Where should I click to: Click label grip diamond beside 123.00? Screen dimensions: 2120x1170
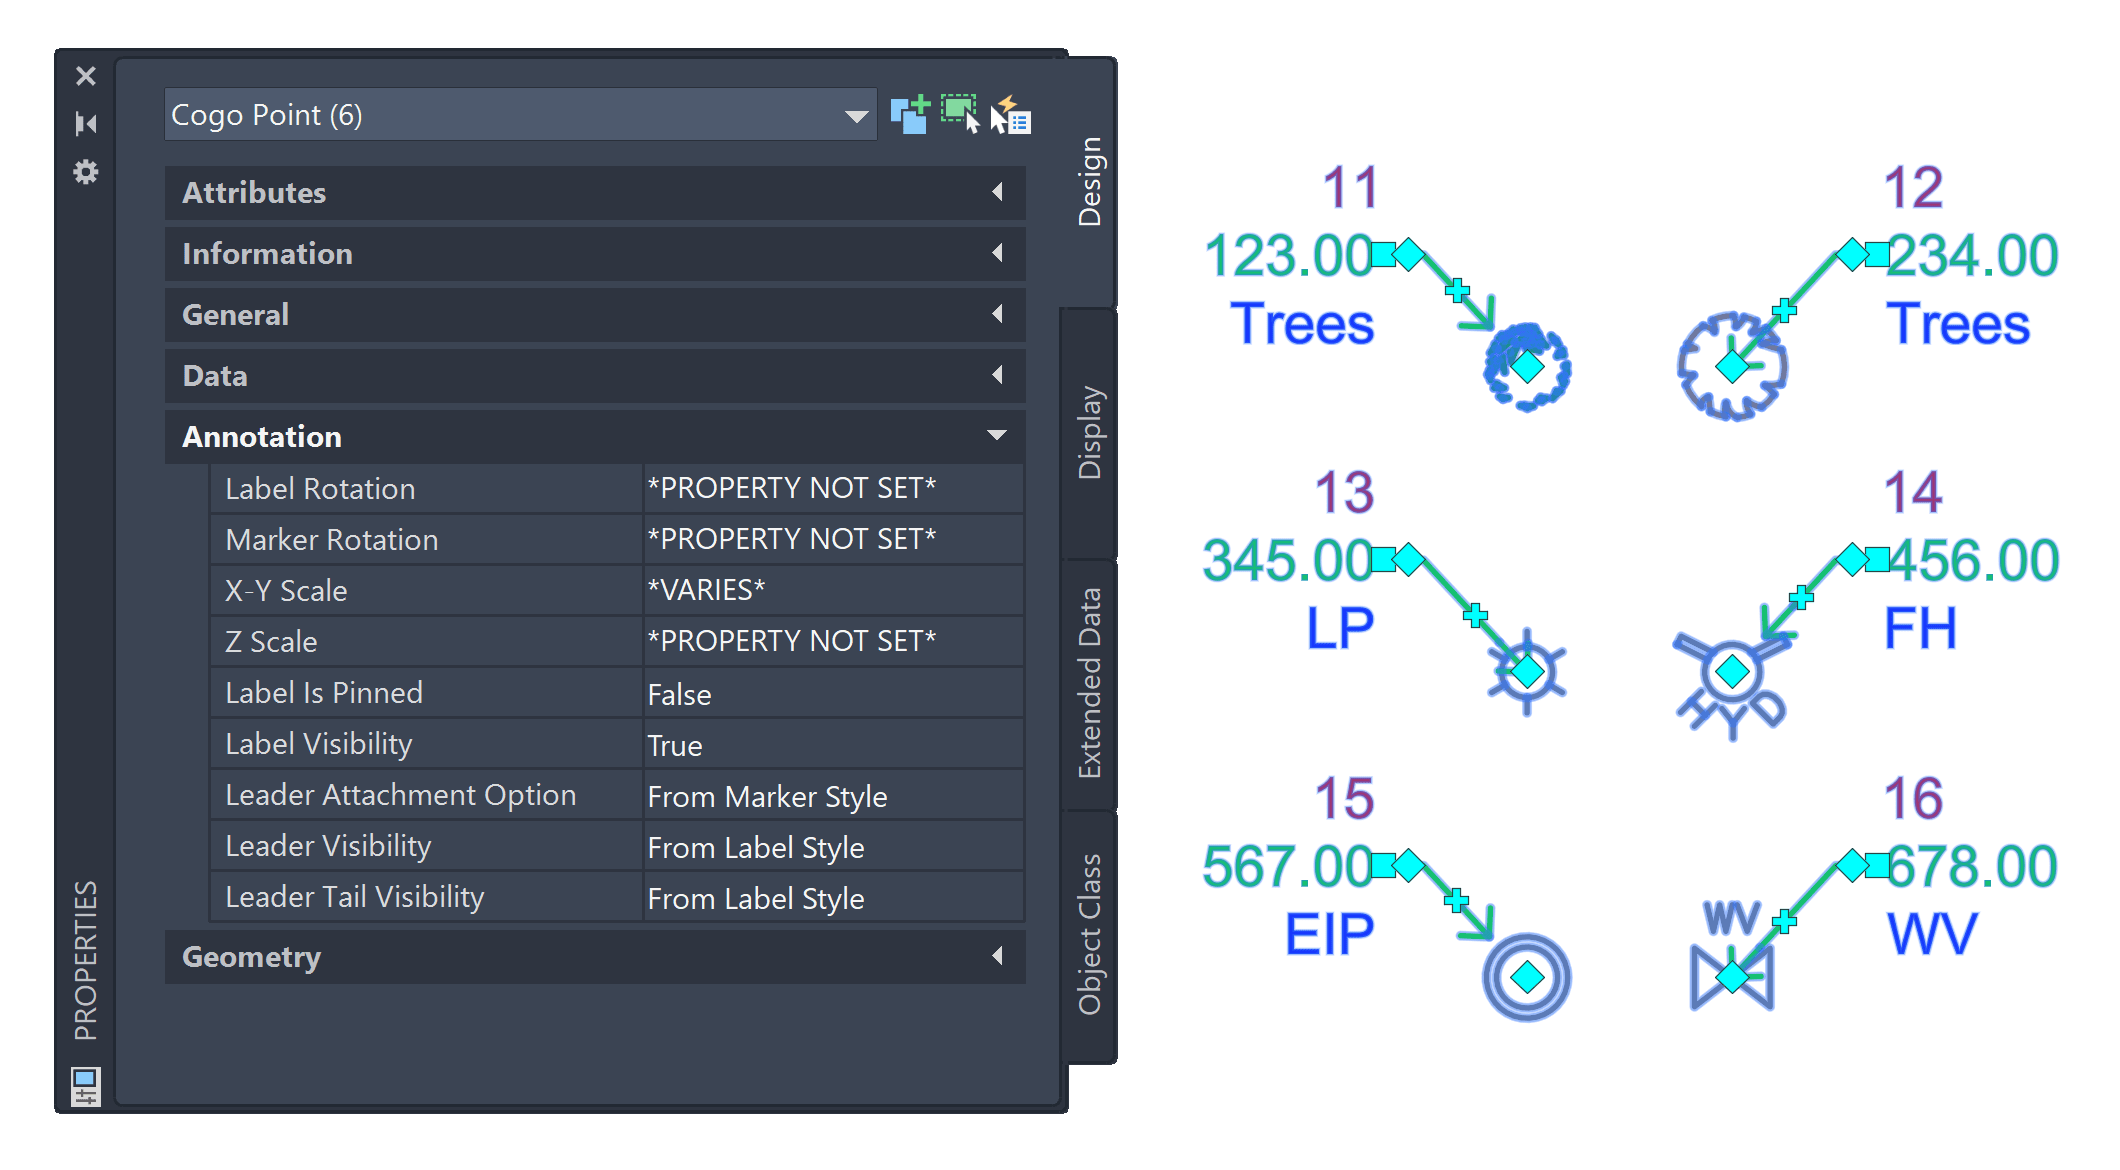(1409, 254)
